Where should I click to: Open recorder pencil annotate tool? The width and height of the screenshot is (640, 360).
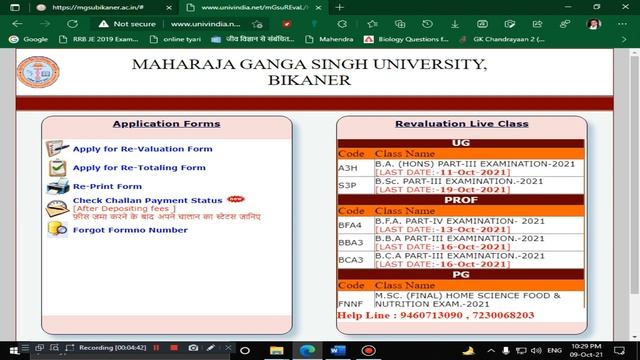pos(211,348)
